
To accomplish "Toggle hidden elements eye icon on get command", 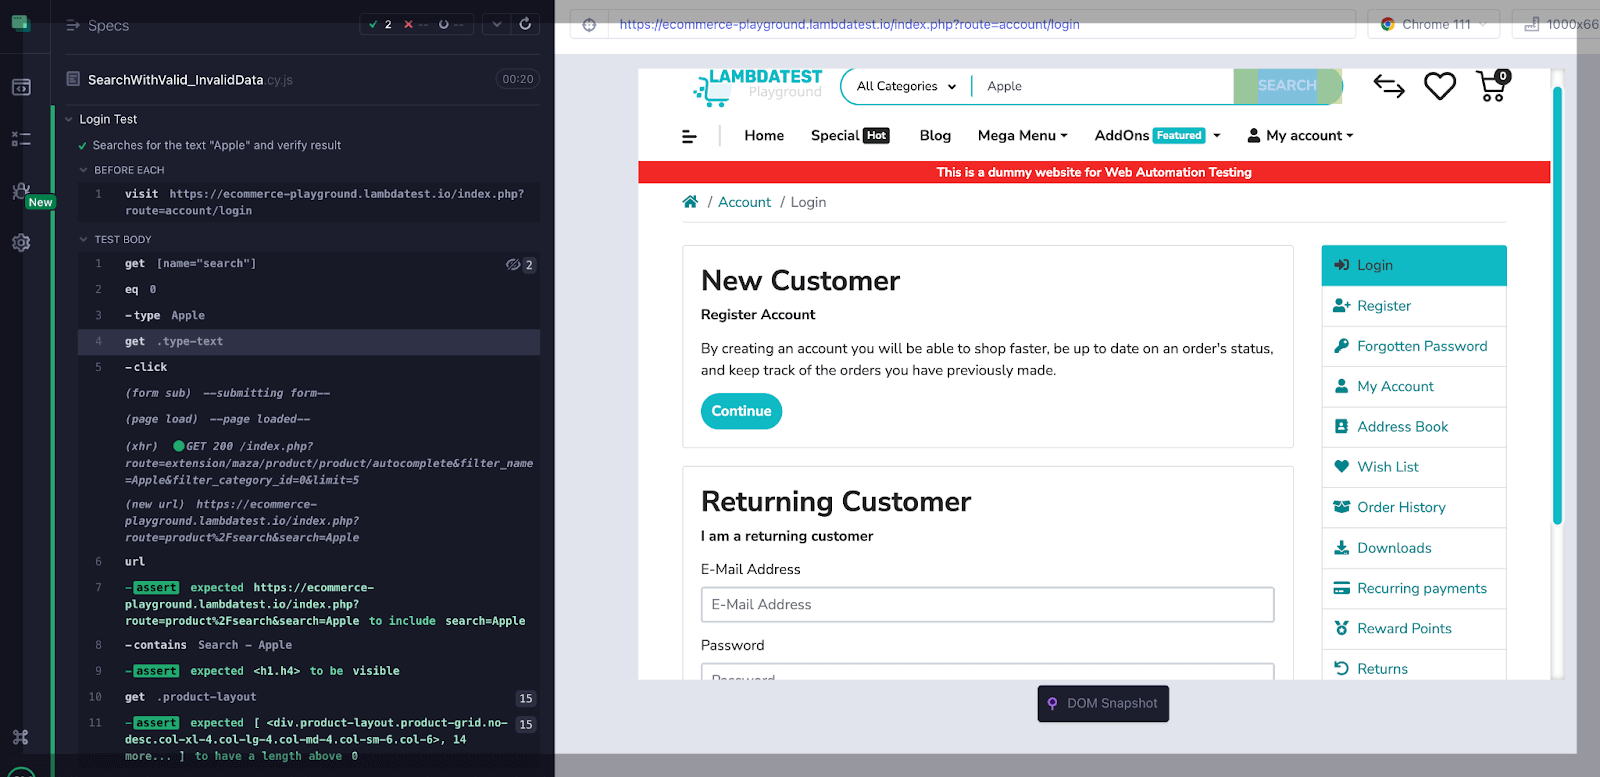I will click(x=513, y=265).
